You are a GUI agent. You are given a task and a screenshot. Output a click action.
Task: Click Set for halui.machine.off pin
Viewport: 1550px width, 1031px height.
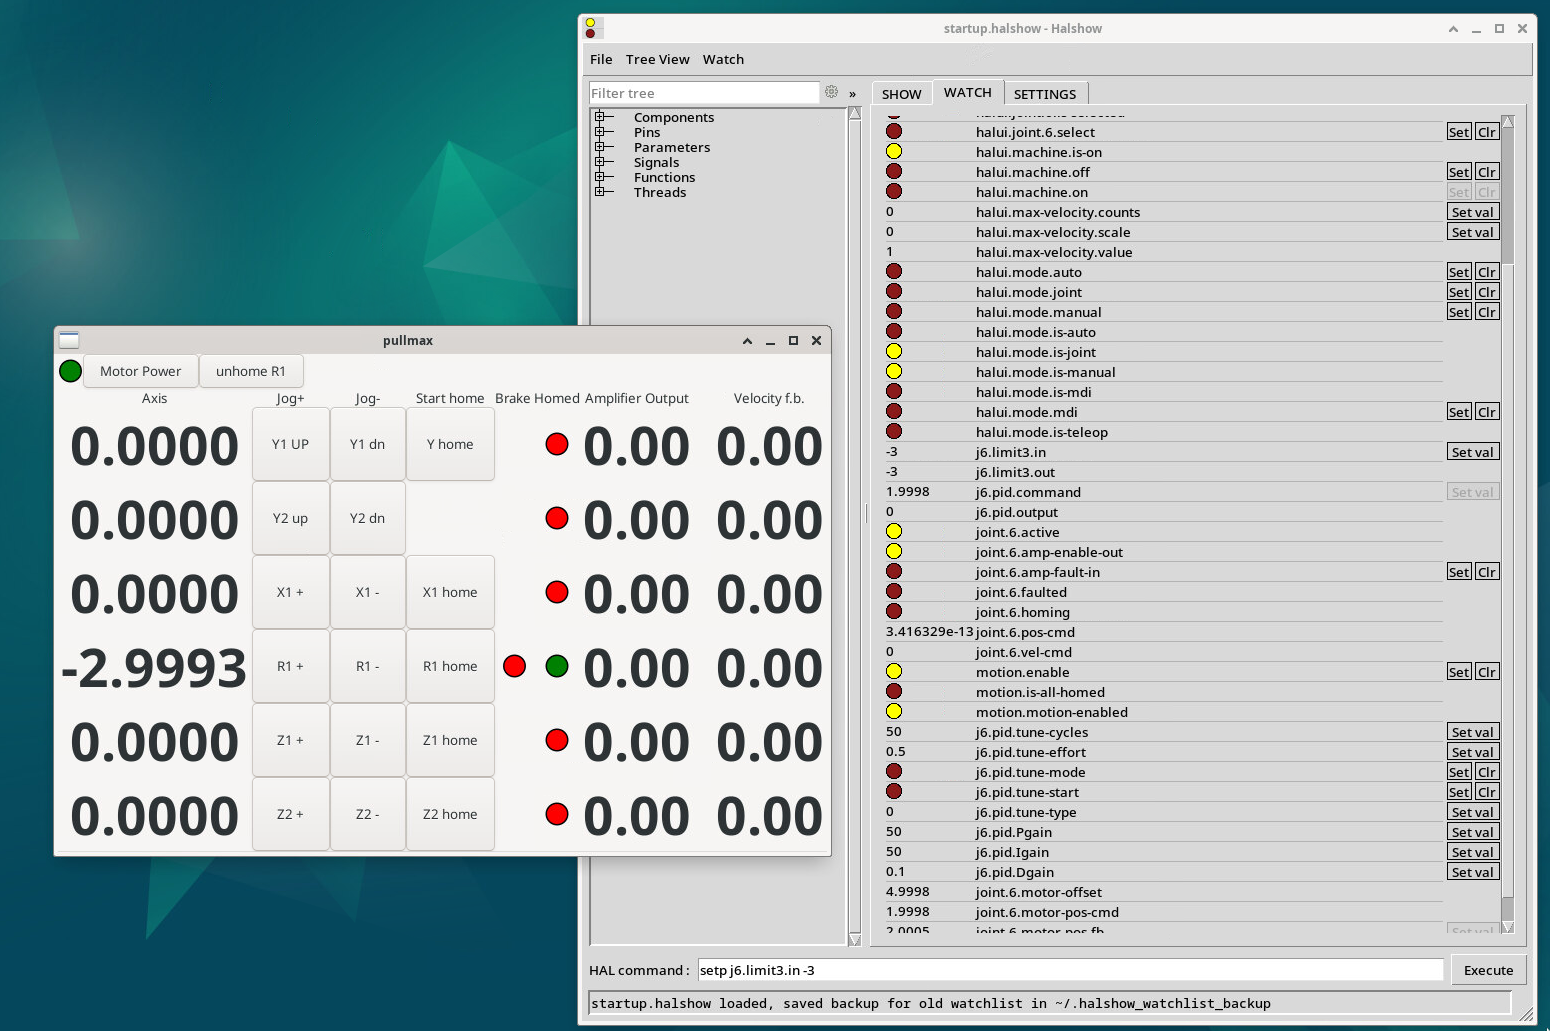click(x=1459, y=172)
